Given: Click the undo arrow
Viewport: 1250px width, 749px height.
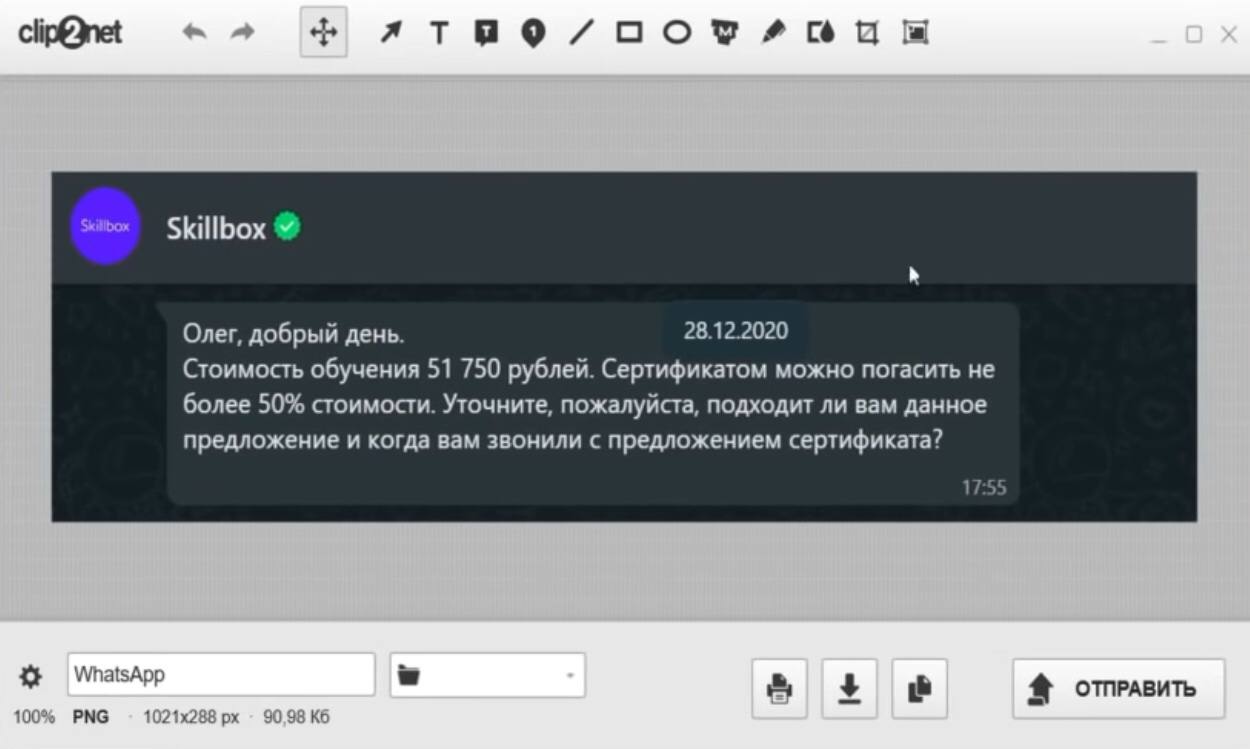Looking at the screenshot, I should pyautogui.click(x=194, y=33).
